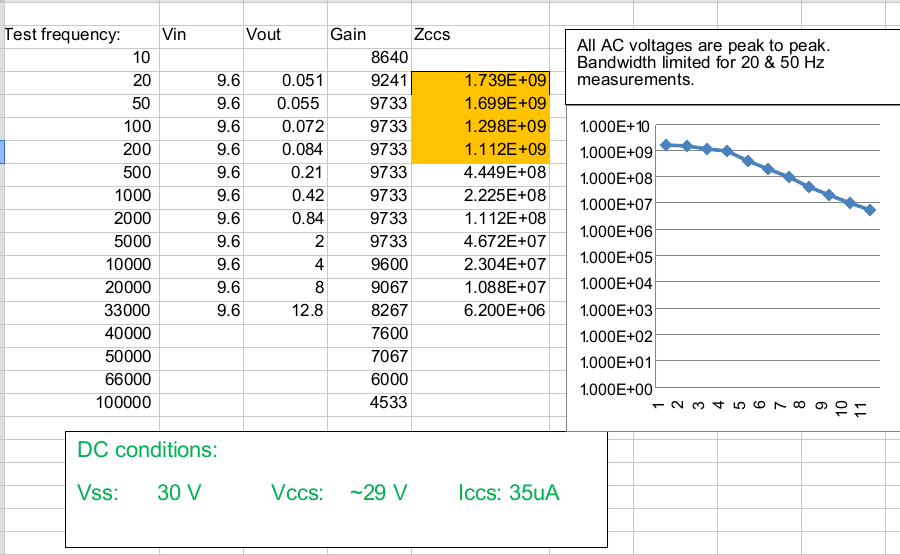Click the highlighted cell 1.699E+09
The image size is (900, 555).
click(480, 104)
